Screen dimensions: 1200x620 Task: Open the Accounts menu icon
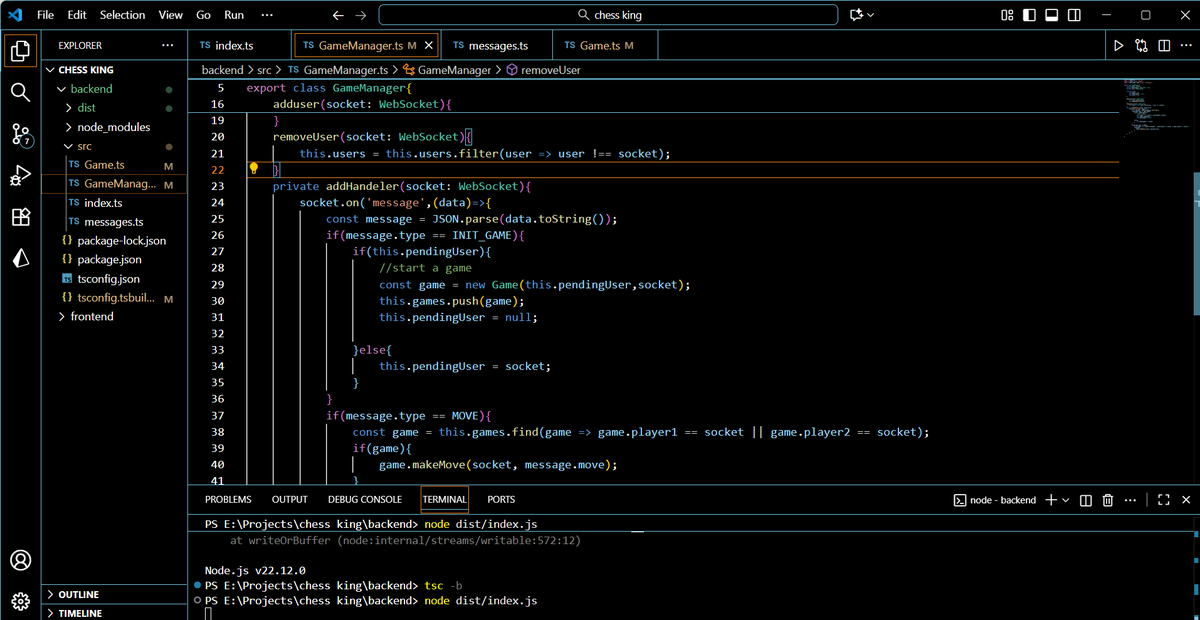[x=20, y=560]
